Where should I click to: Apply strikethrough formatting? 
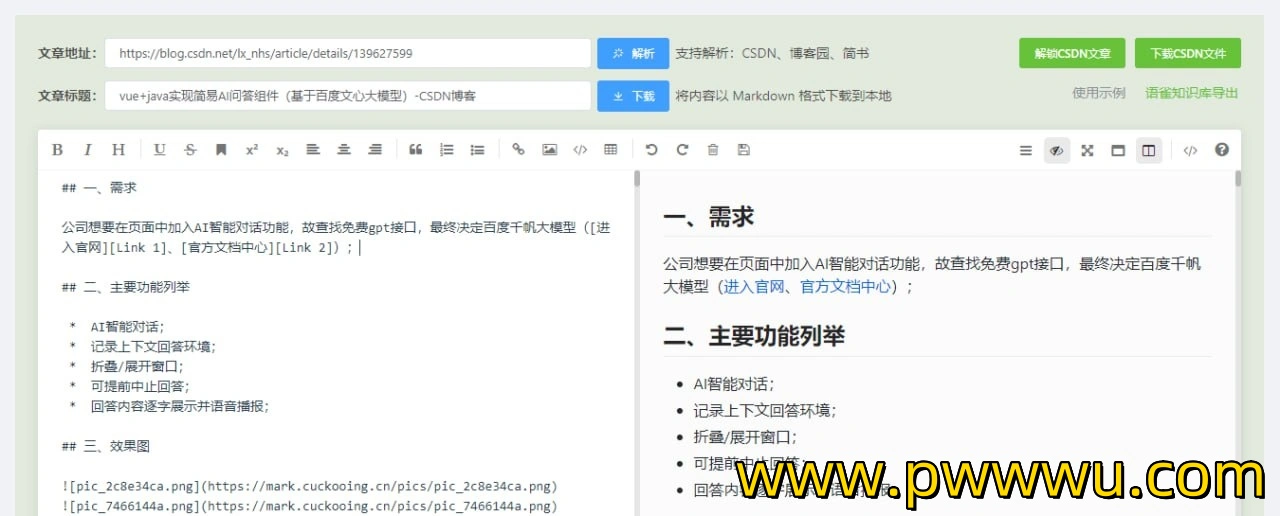click(x=190, y=150)
